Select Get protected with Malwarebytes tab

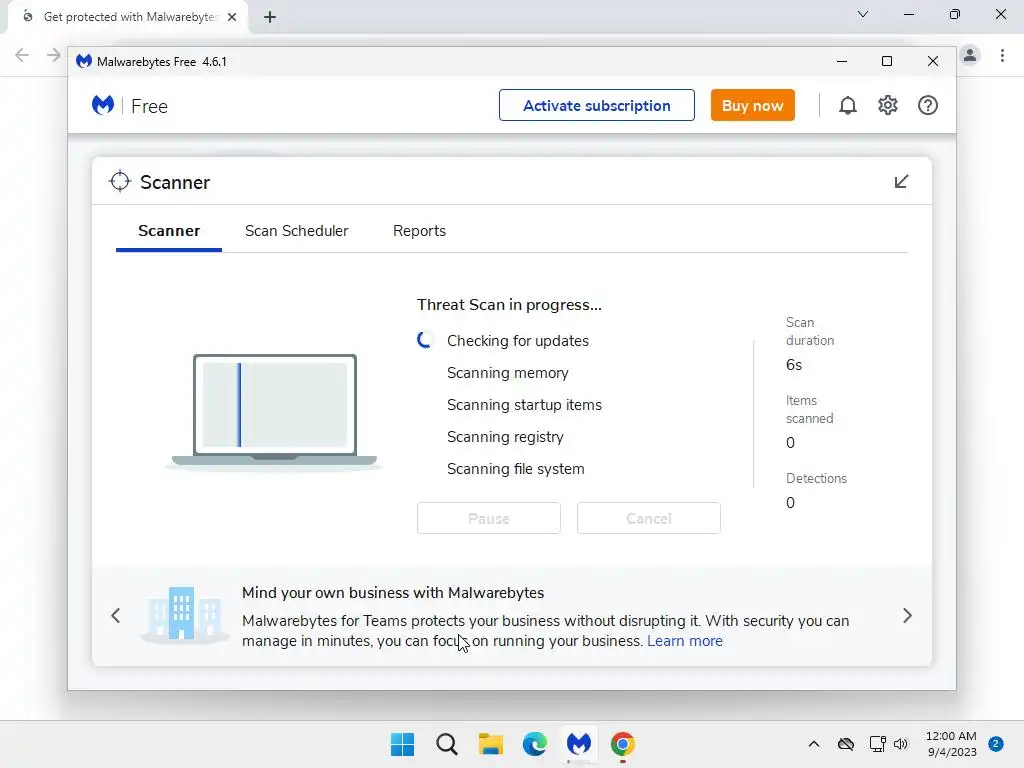pyautogui.click(x=128, y=17)
